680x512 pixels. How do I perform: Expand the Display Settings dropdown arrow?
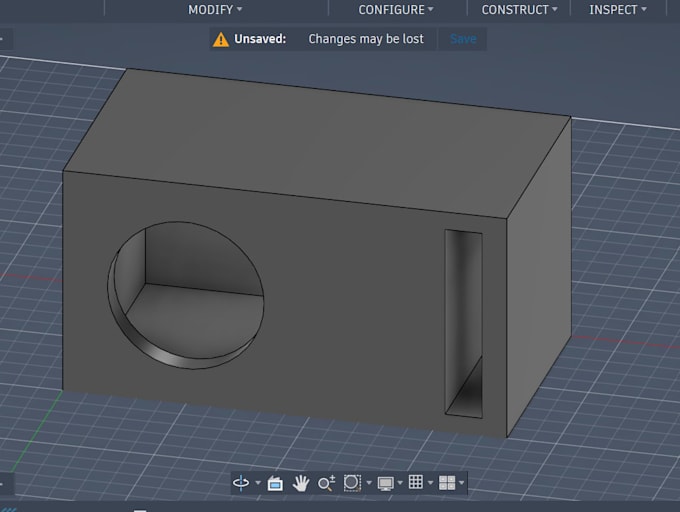point(400,483)
